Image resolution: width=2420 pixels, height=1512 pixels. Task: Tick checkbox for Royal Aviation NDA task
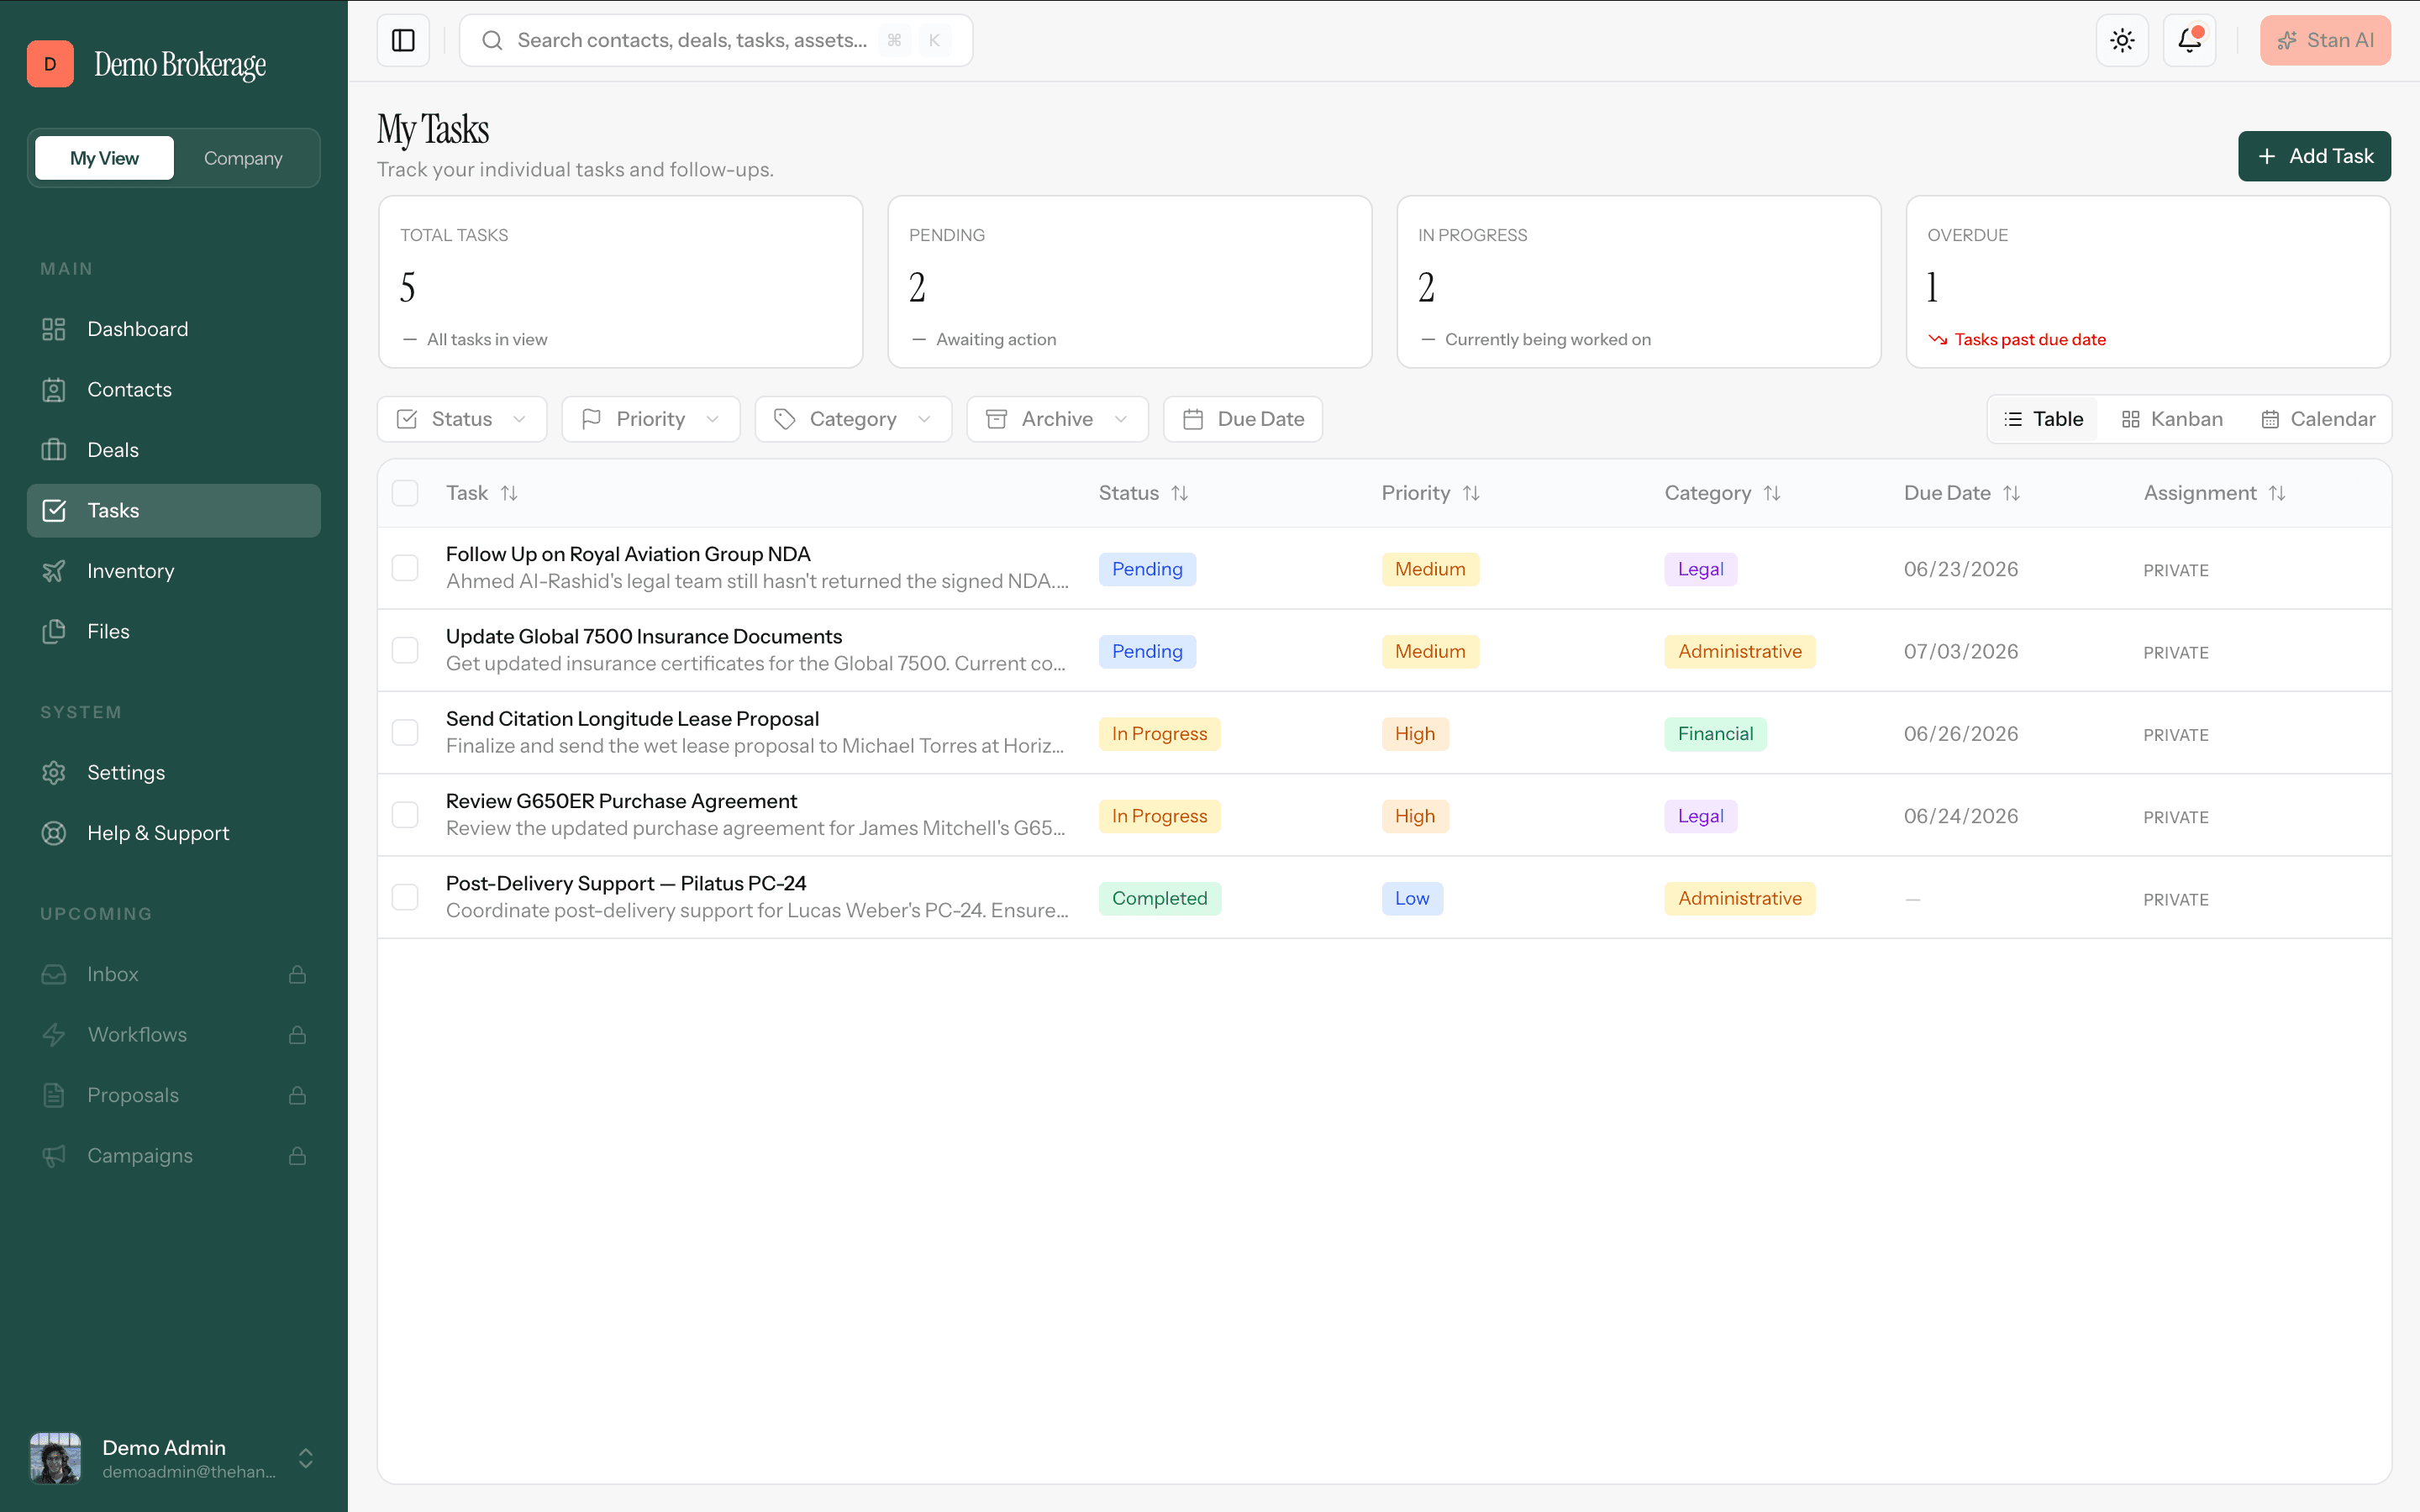click(x=405, y=568)
